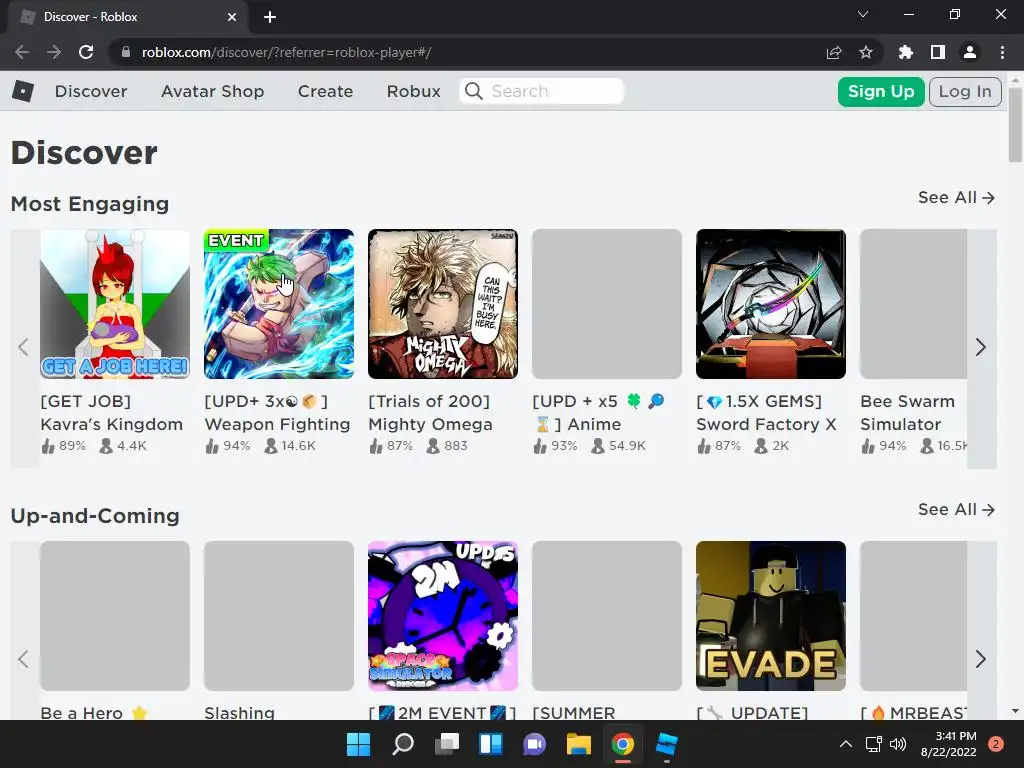The width and height of the screenshot is (1024, 768).
Task: Click the Roblox search field
Action: tap(541, 91)
